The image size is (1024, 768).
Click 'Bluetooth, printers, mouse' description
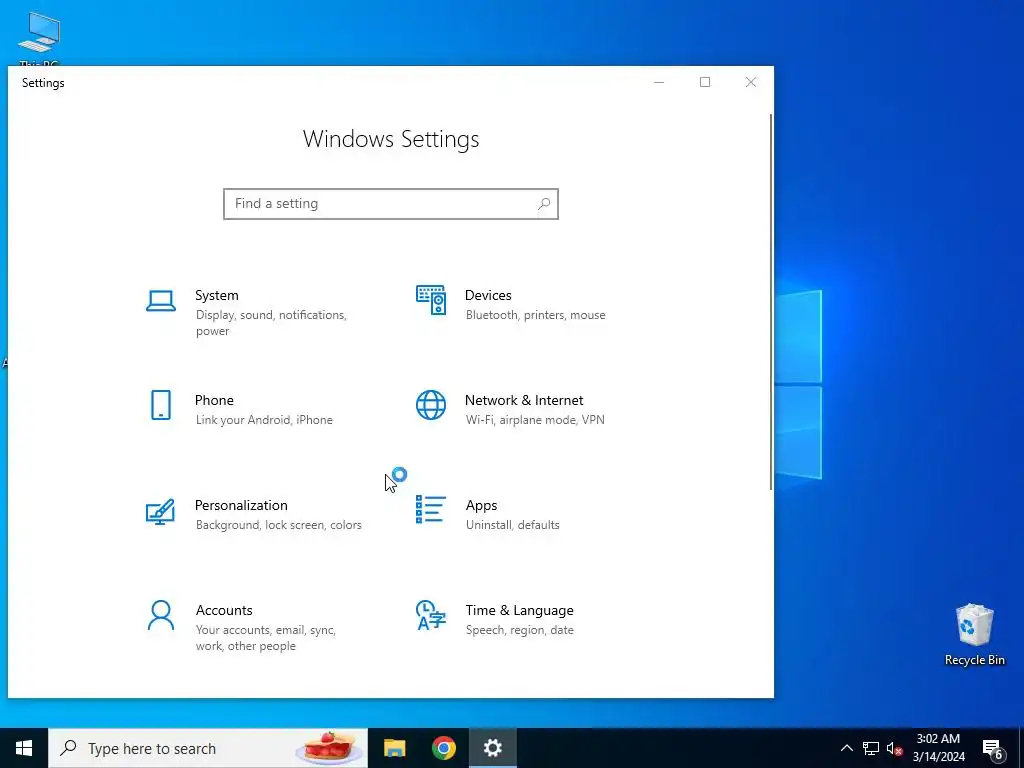(536, 315)
